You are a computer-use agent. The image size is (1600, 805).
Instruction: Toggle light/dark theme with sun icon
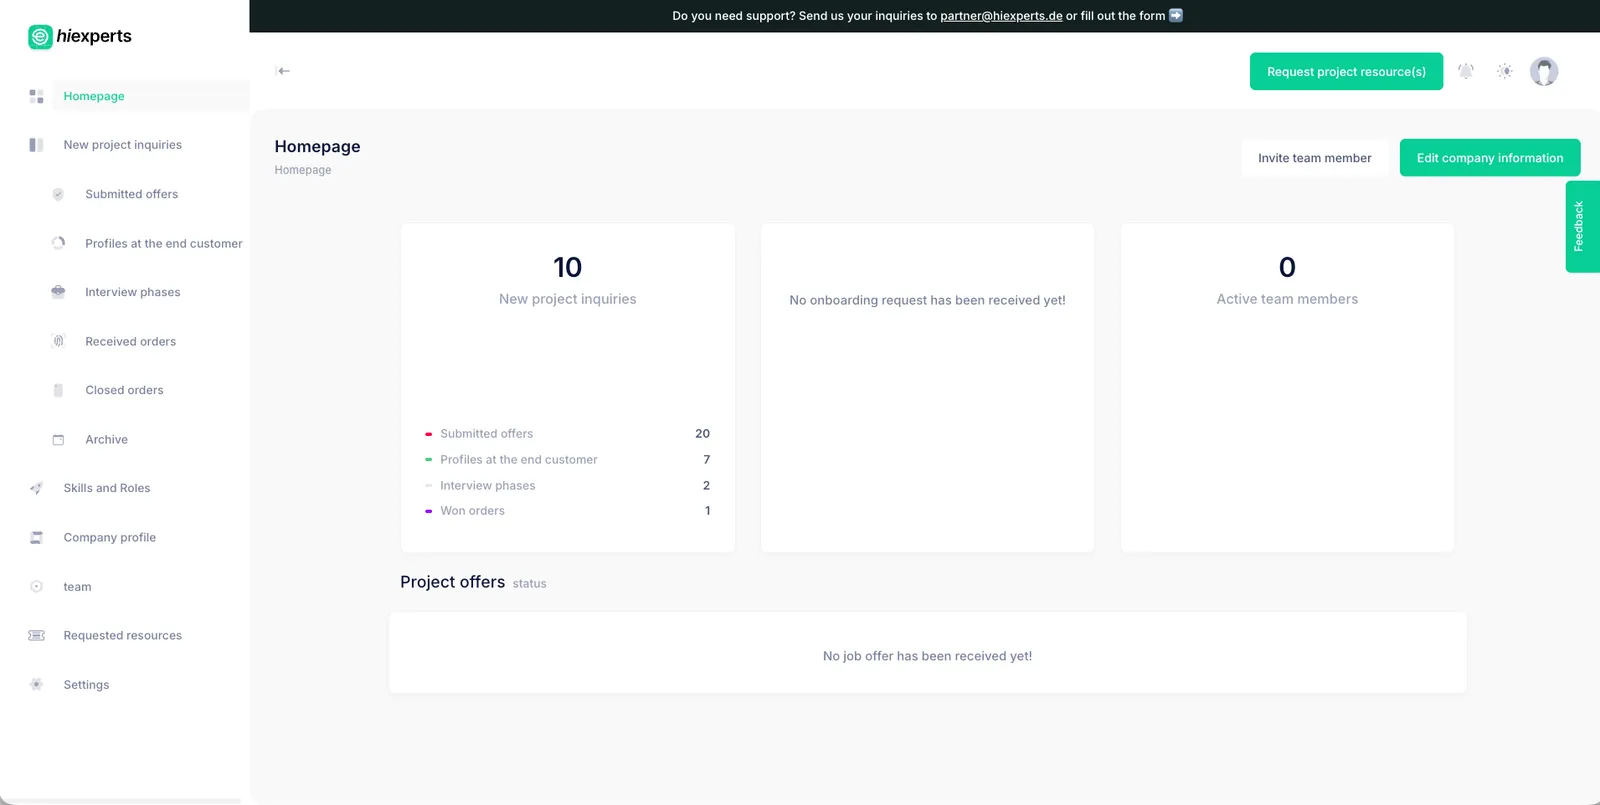pyautogui.click(x=1505, y=71)
